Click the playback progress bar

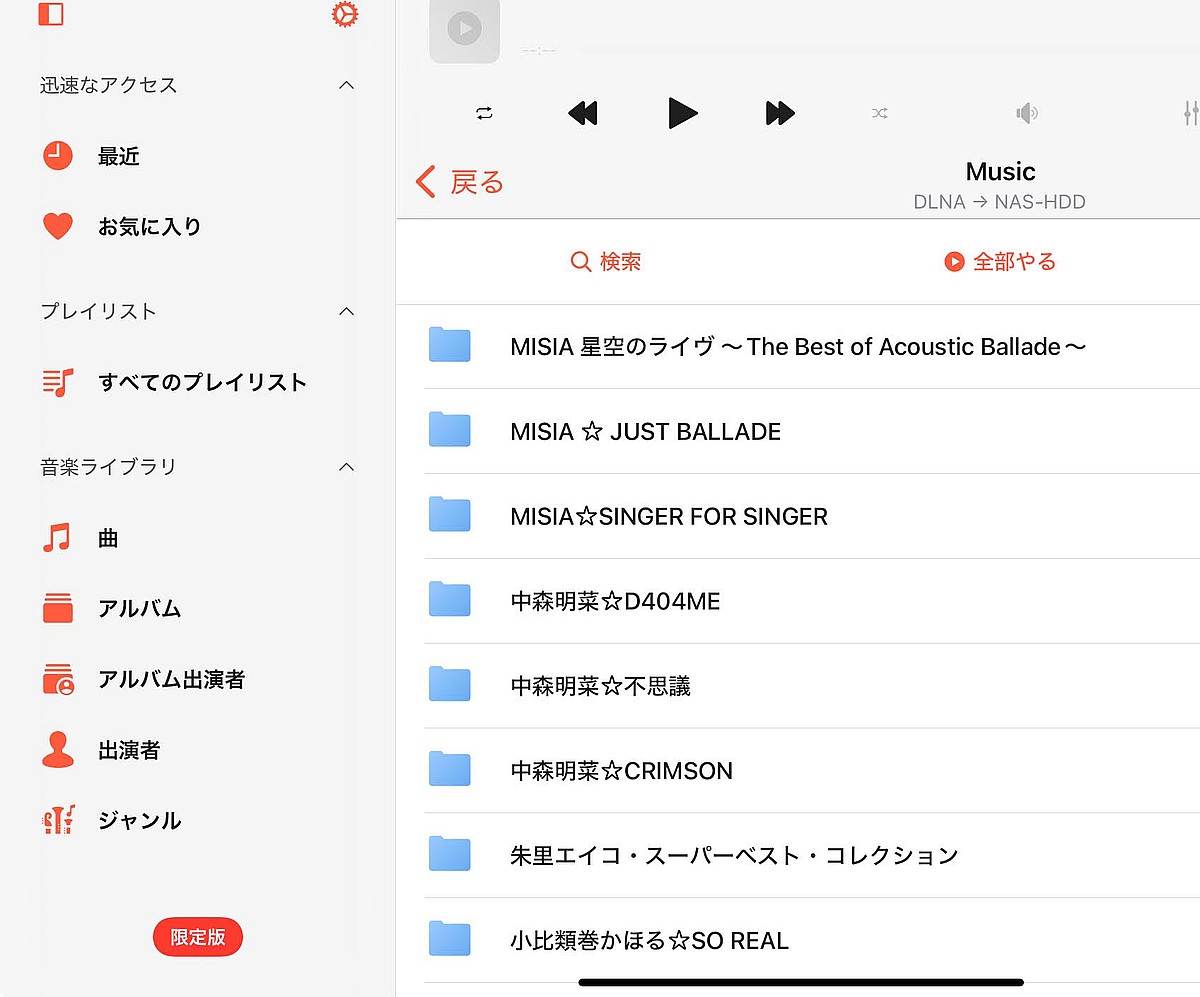coord(890,49)
